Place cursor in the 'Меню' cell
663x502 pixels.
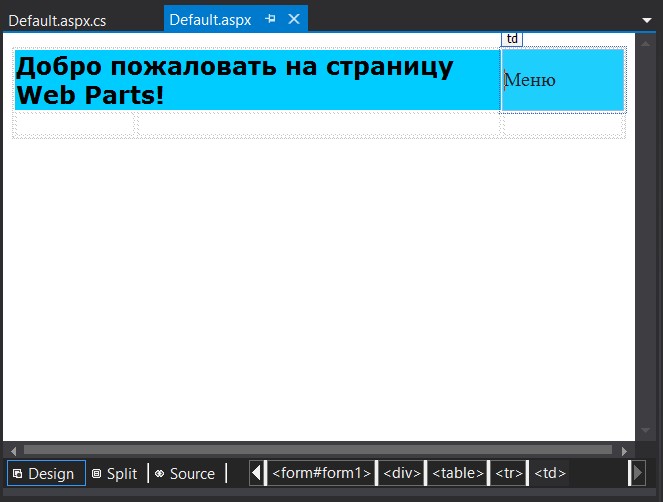click(x=563, y=80)
